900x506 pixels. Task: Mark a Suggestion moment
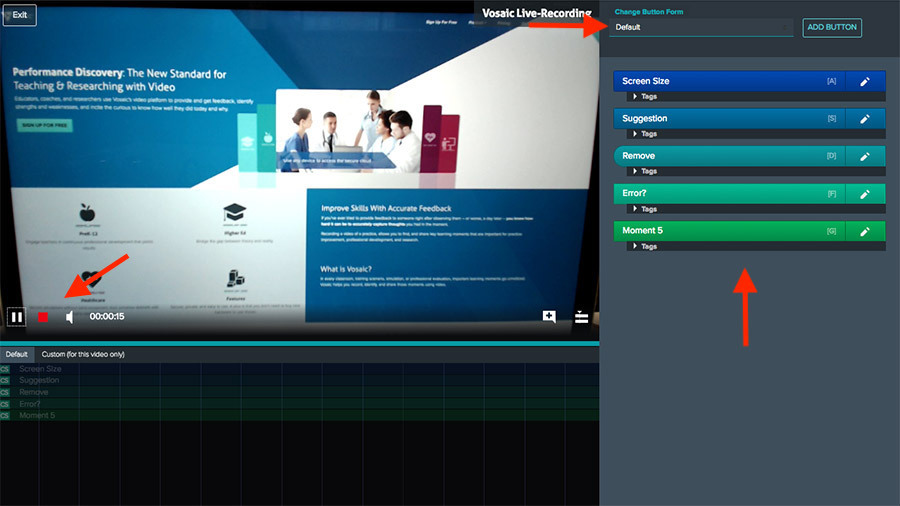[x=729, y=119]
